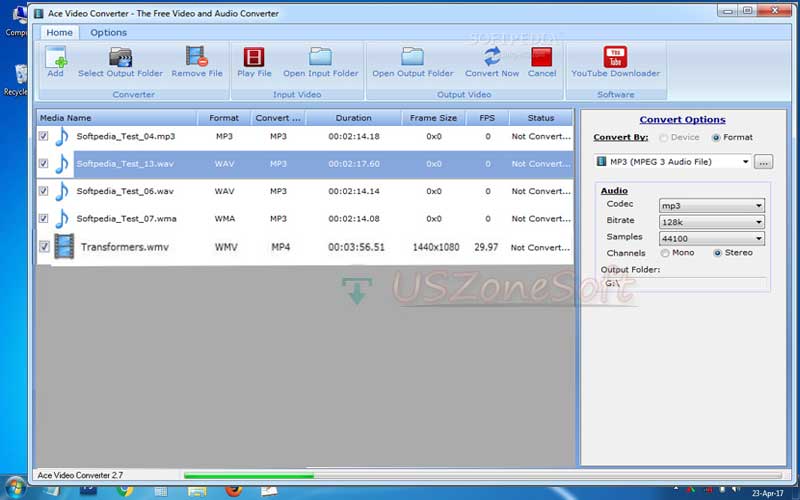Click Chrome icon in taskbar
The height and width of the screenshot is (500, 800).
pyautogui.click(x=124, y=490)
